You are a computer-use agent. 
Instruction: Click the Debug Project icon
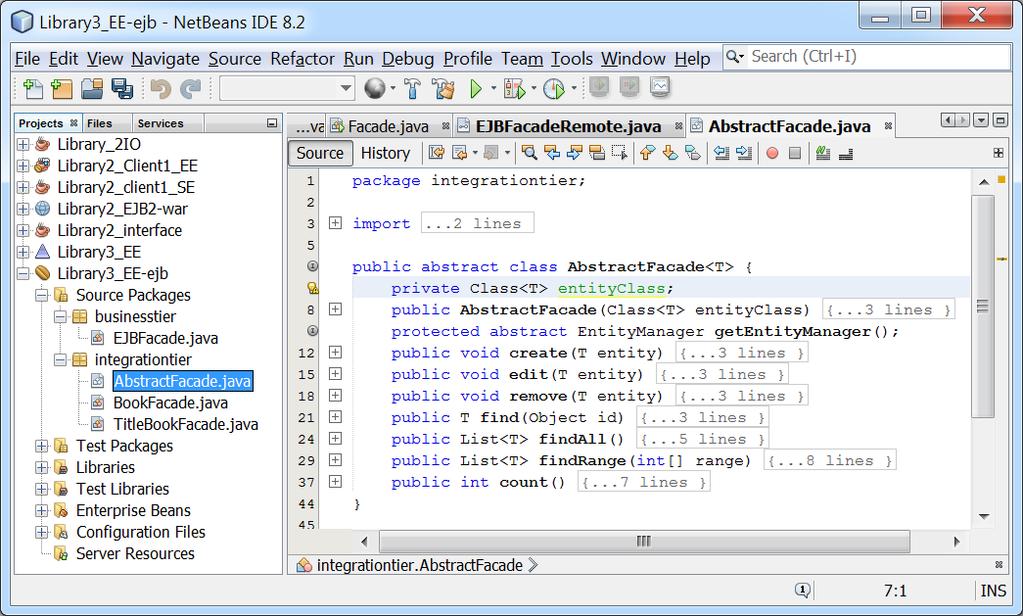tap(513, 88)
